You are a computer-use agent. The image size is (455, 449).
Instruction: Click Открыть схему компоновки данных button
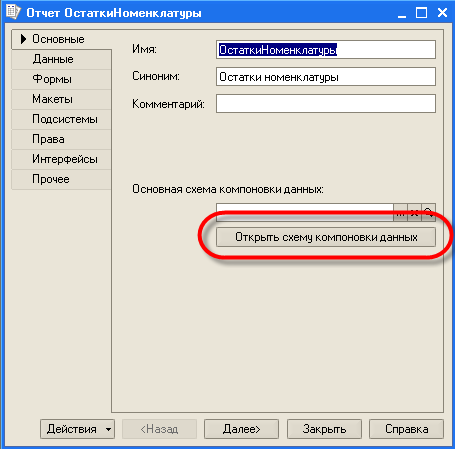[x=326, y=237]
